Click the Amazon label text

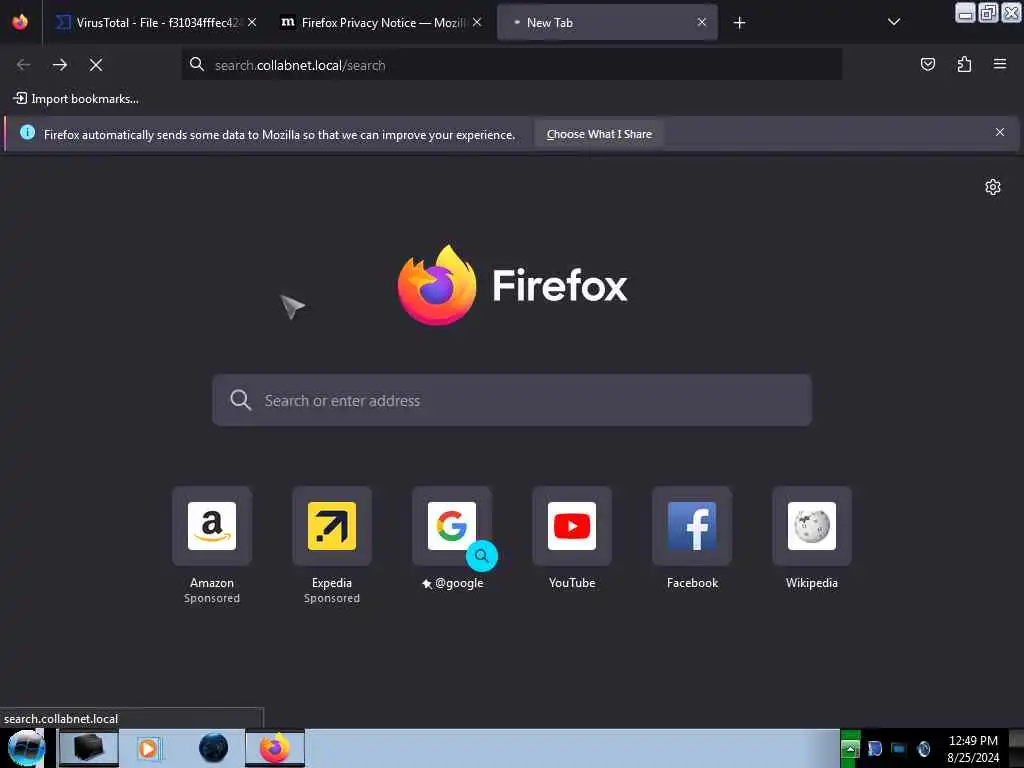click(x=212, y=583)
